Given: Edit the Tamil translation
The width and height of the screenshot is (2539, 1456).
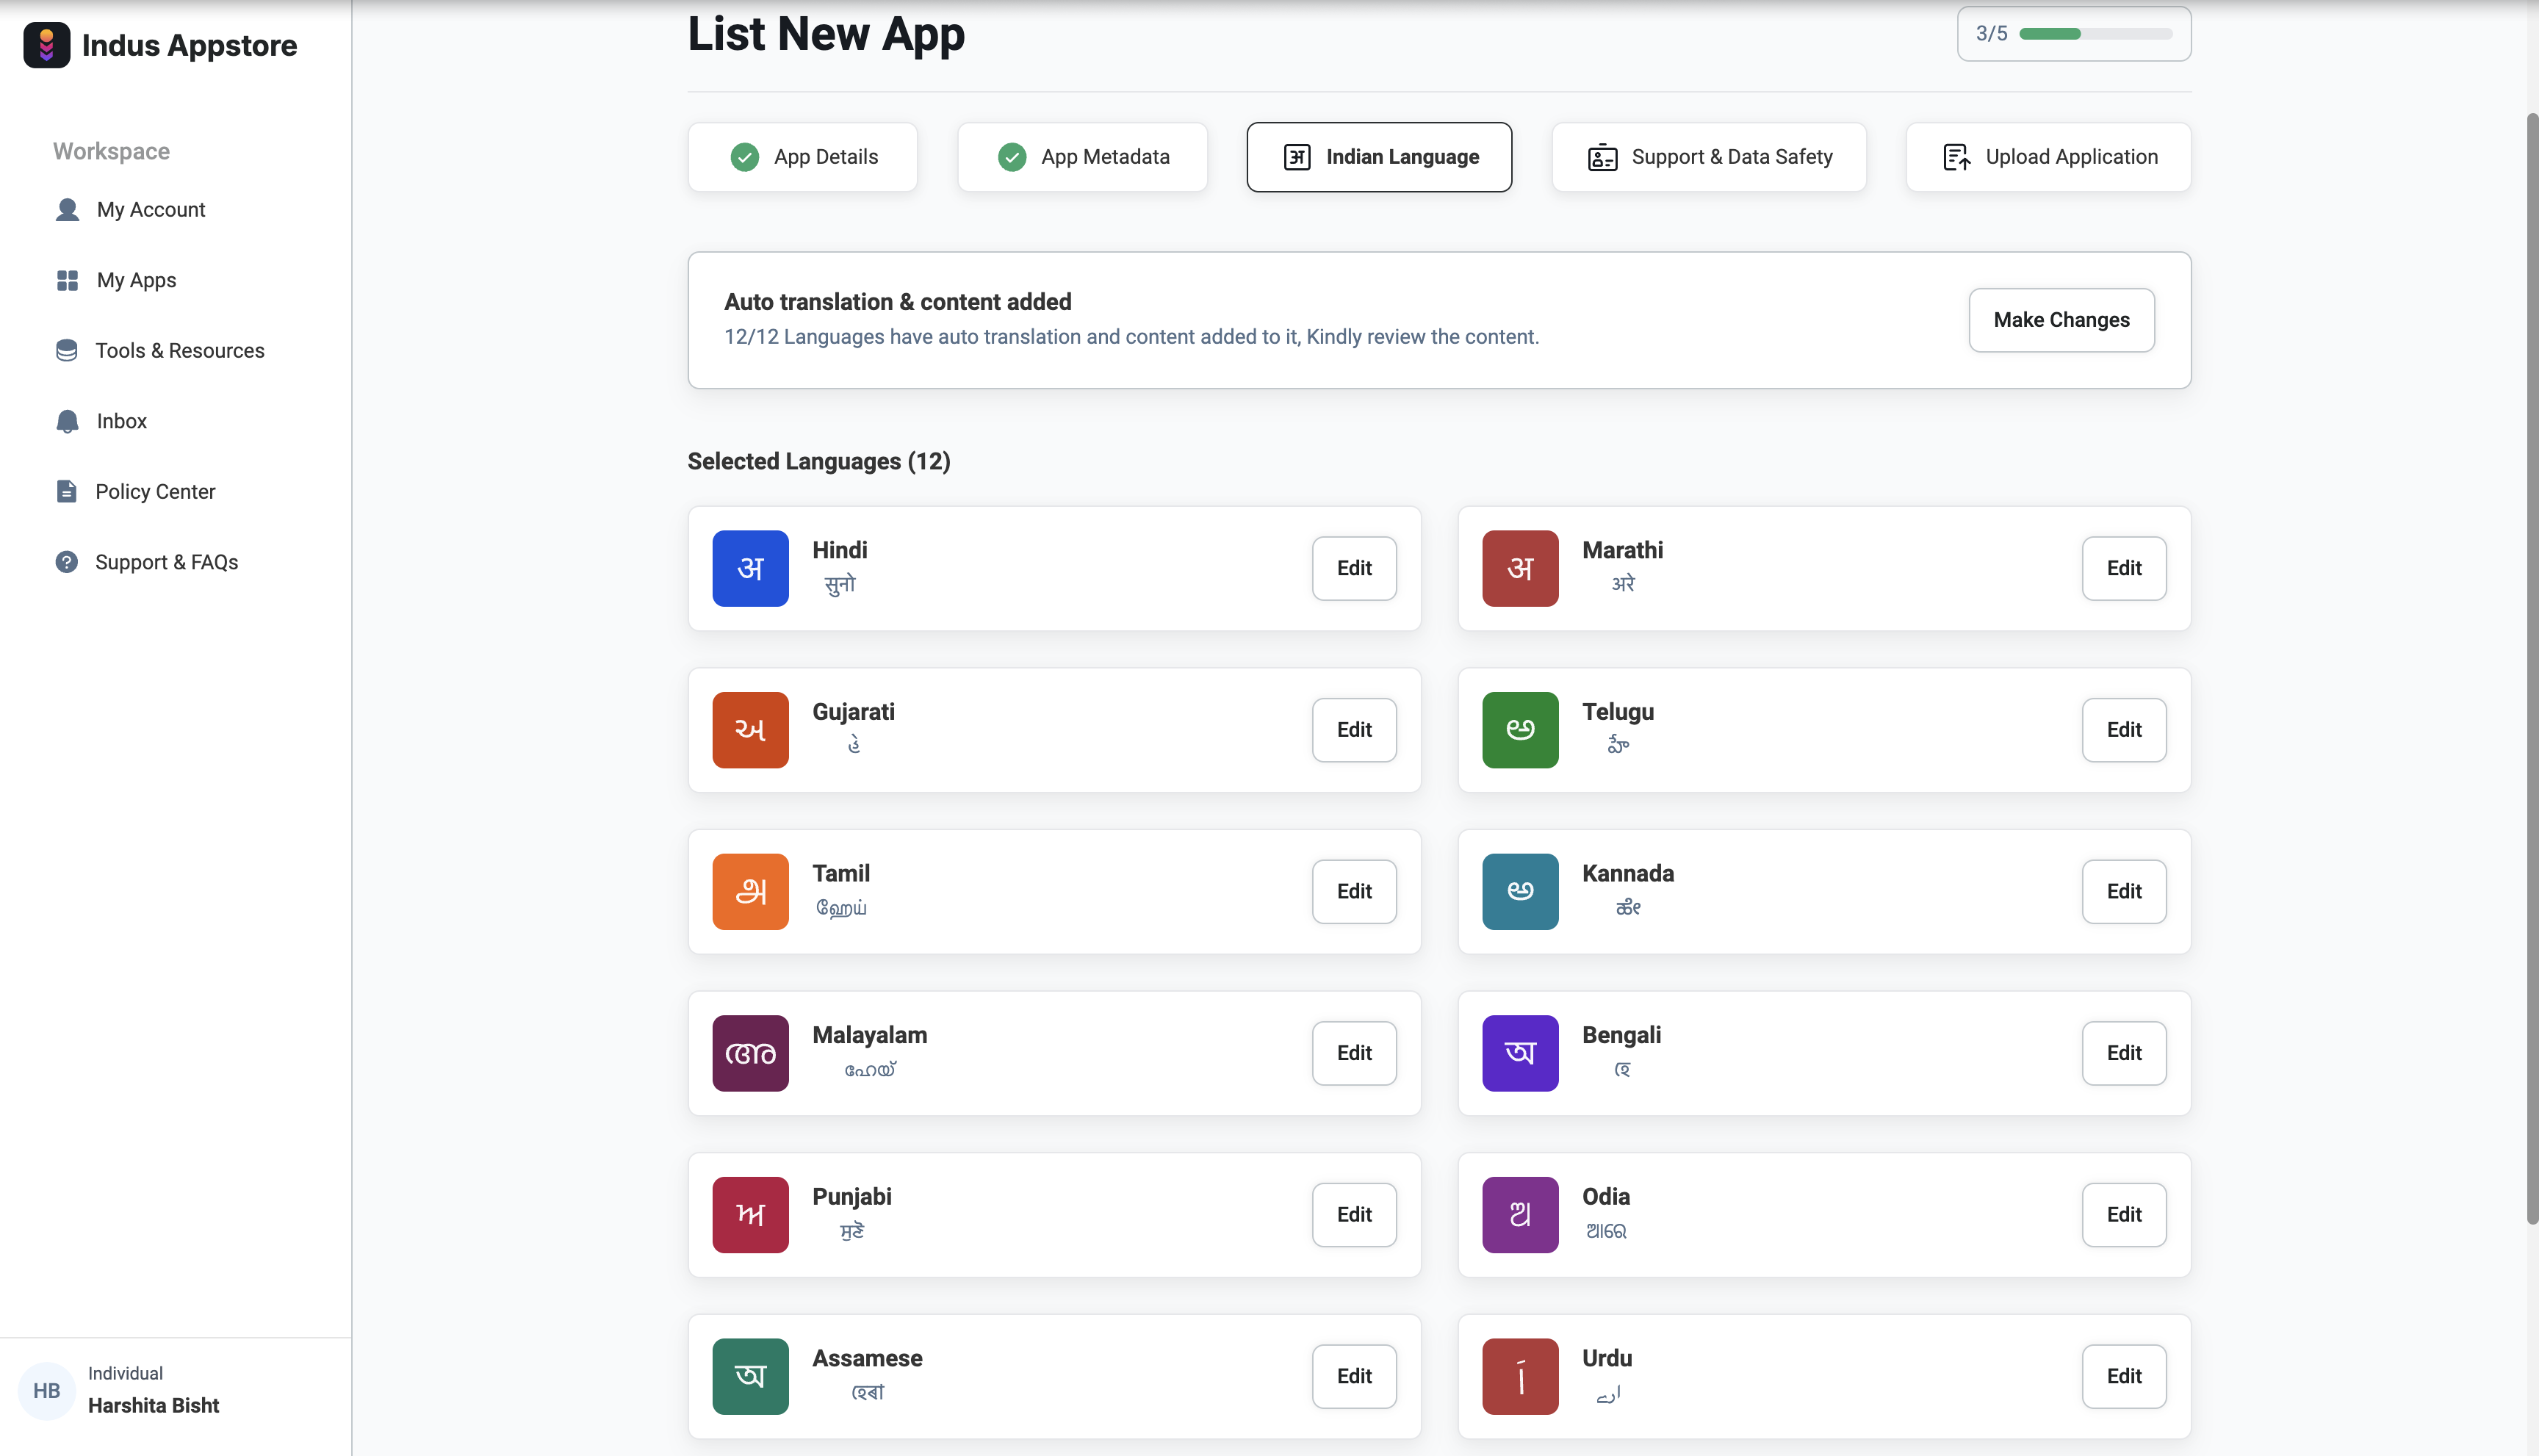Looking at the screenshot, I should coord(1354,892).
